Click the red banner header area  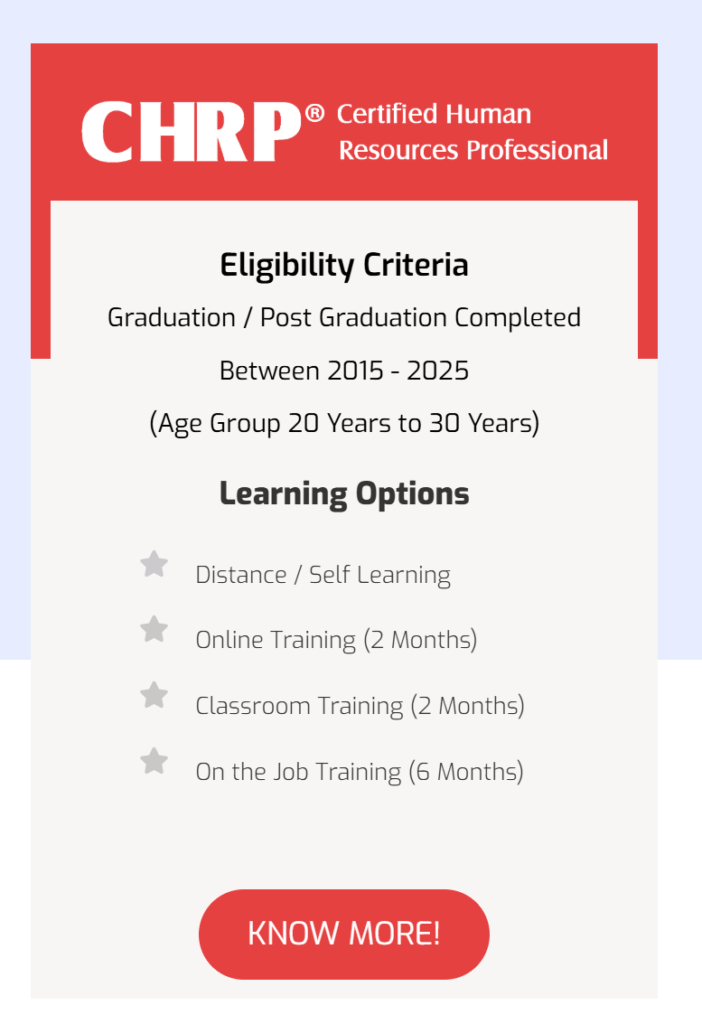[x=344, y=120]
